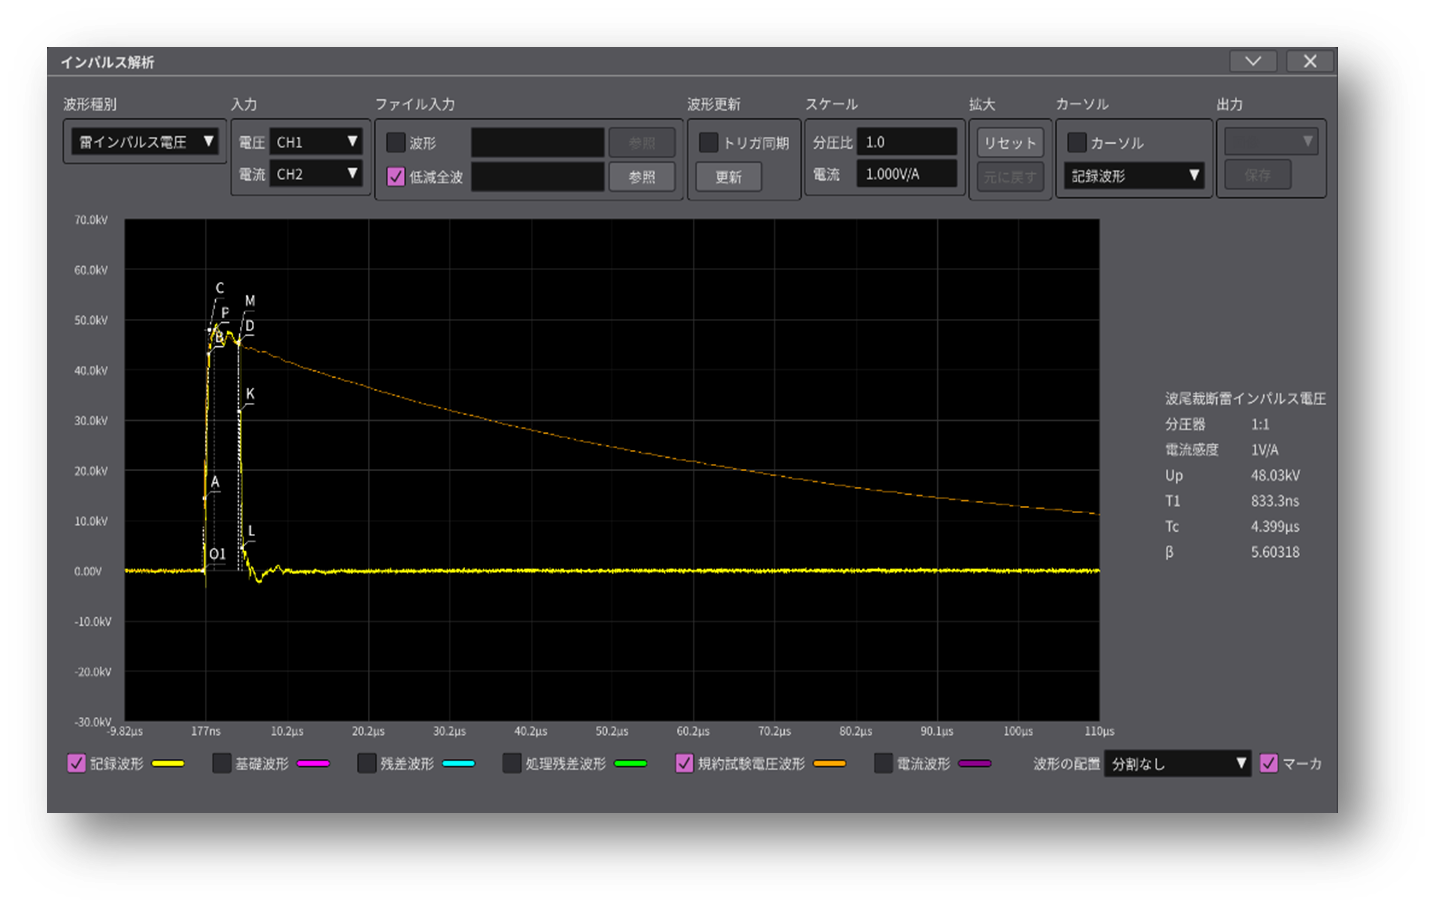Click the disabled 参照 button beside 波形
Screen dimensions: 1433x908
click(642, 143)
